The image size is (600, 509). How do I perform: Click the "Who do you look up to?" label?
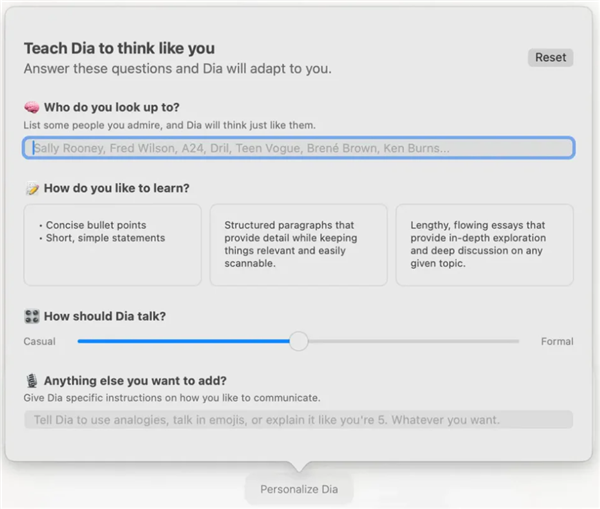pos(112,107)
